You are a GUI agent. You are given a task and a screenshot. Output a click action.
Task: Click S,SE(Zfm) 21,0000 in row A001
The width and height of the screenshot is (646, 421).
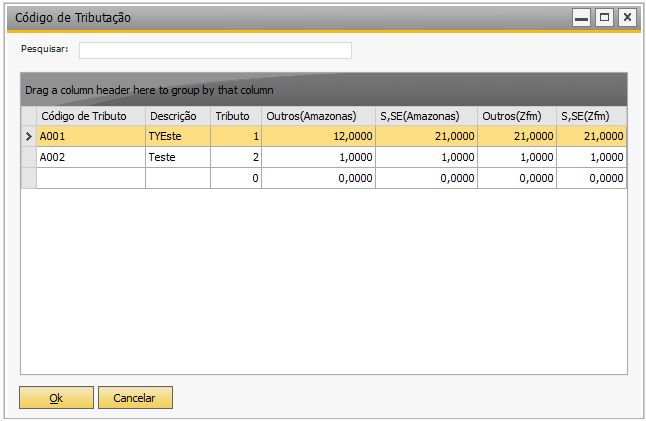tap(592, 136)
